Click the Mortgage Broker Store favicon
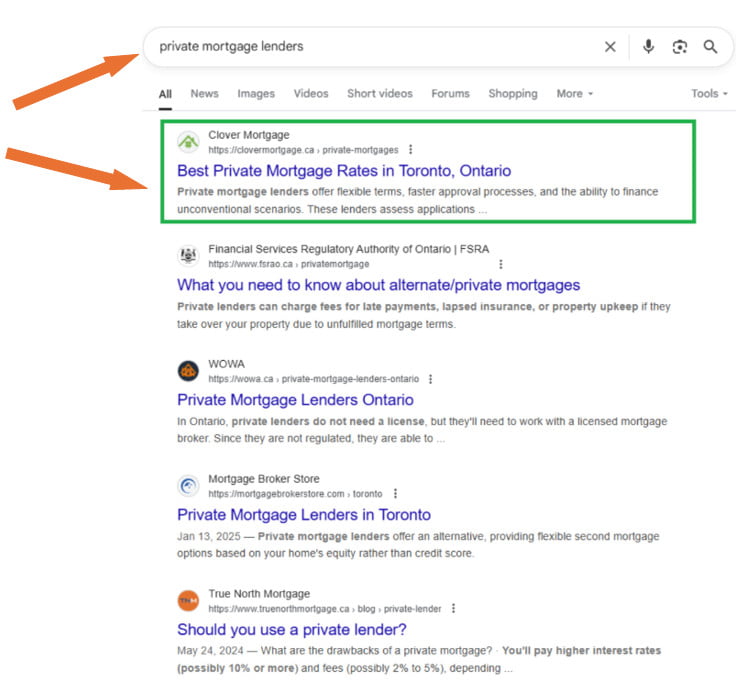750x691 pixels. tap(188, 486)
